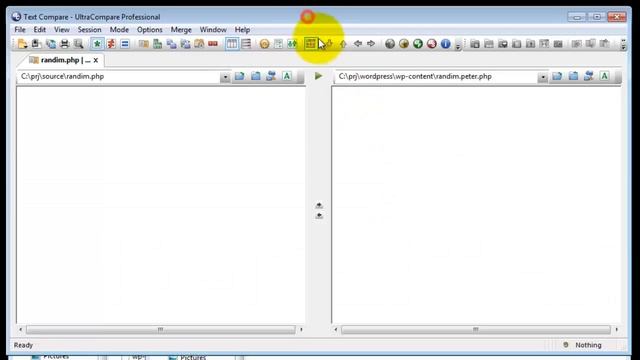Start comparison with the green play arrow
The image size is (640, 360).
pos(318,76)
